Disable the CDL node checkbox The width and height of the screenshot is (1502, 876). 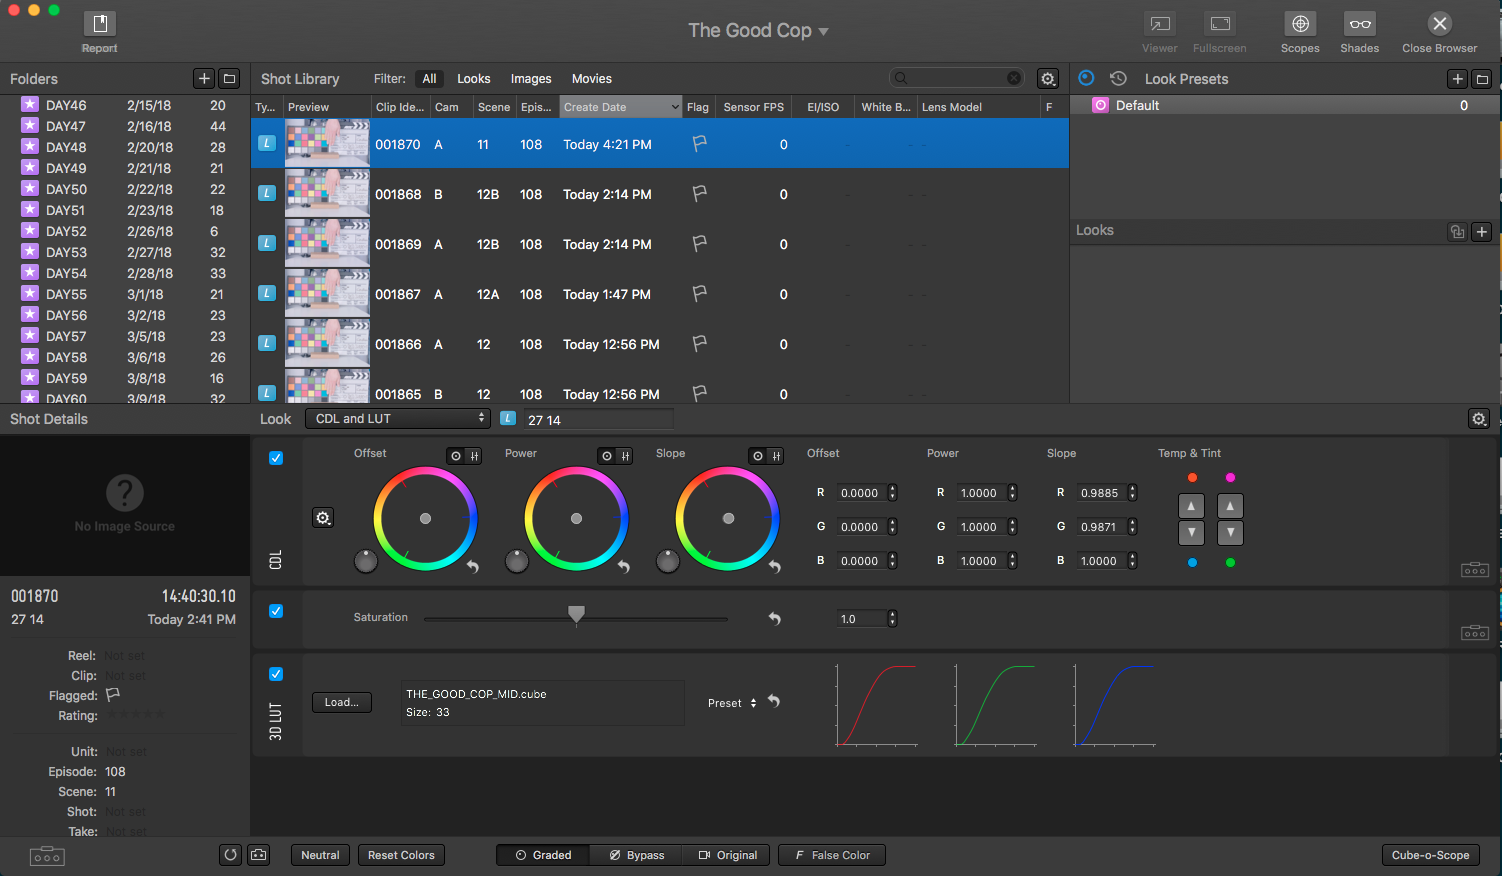[x=276, y=458]
